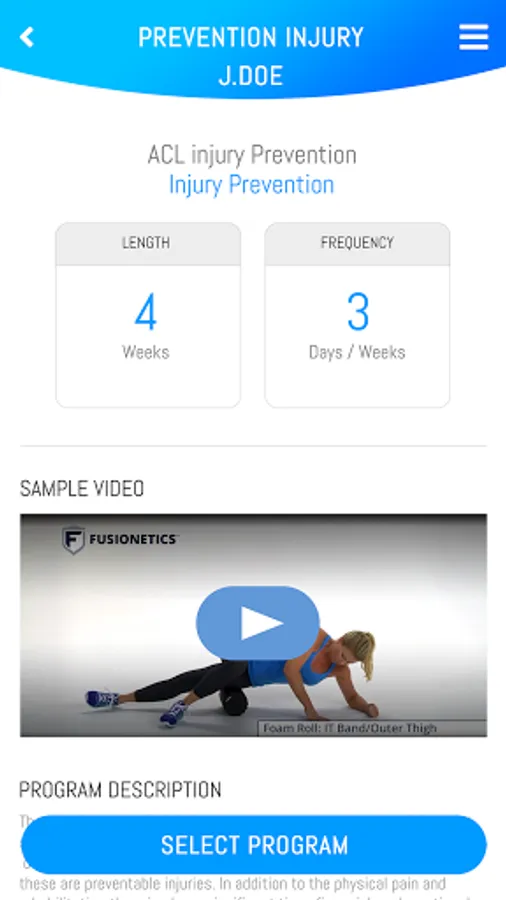Viewport: 506px width, 900px height.
Task: Tap the blue number 4
Action: [146, 312]
